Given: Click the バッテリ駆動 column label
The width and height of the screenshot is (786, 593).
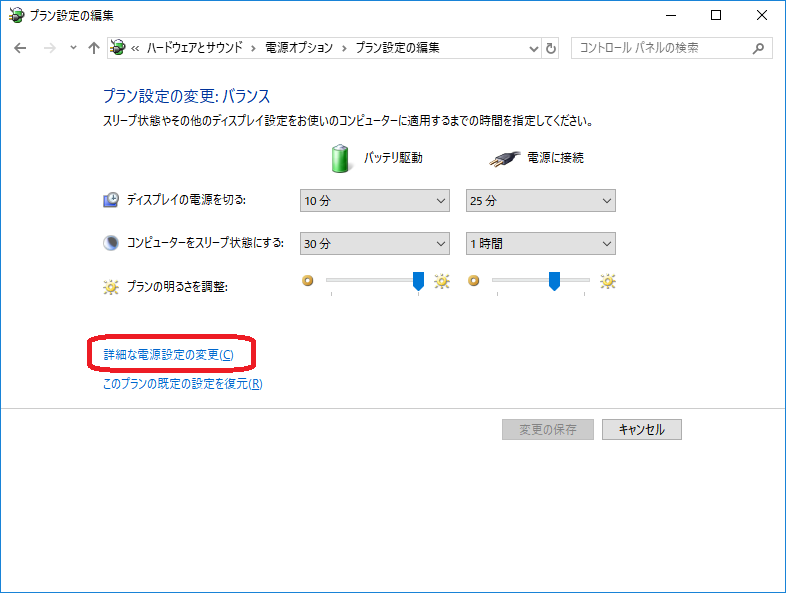Looking at the screenshot, I should [393, 158].
